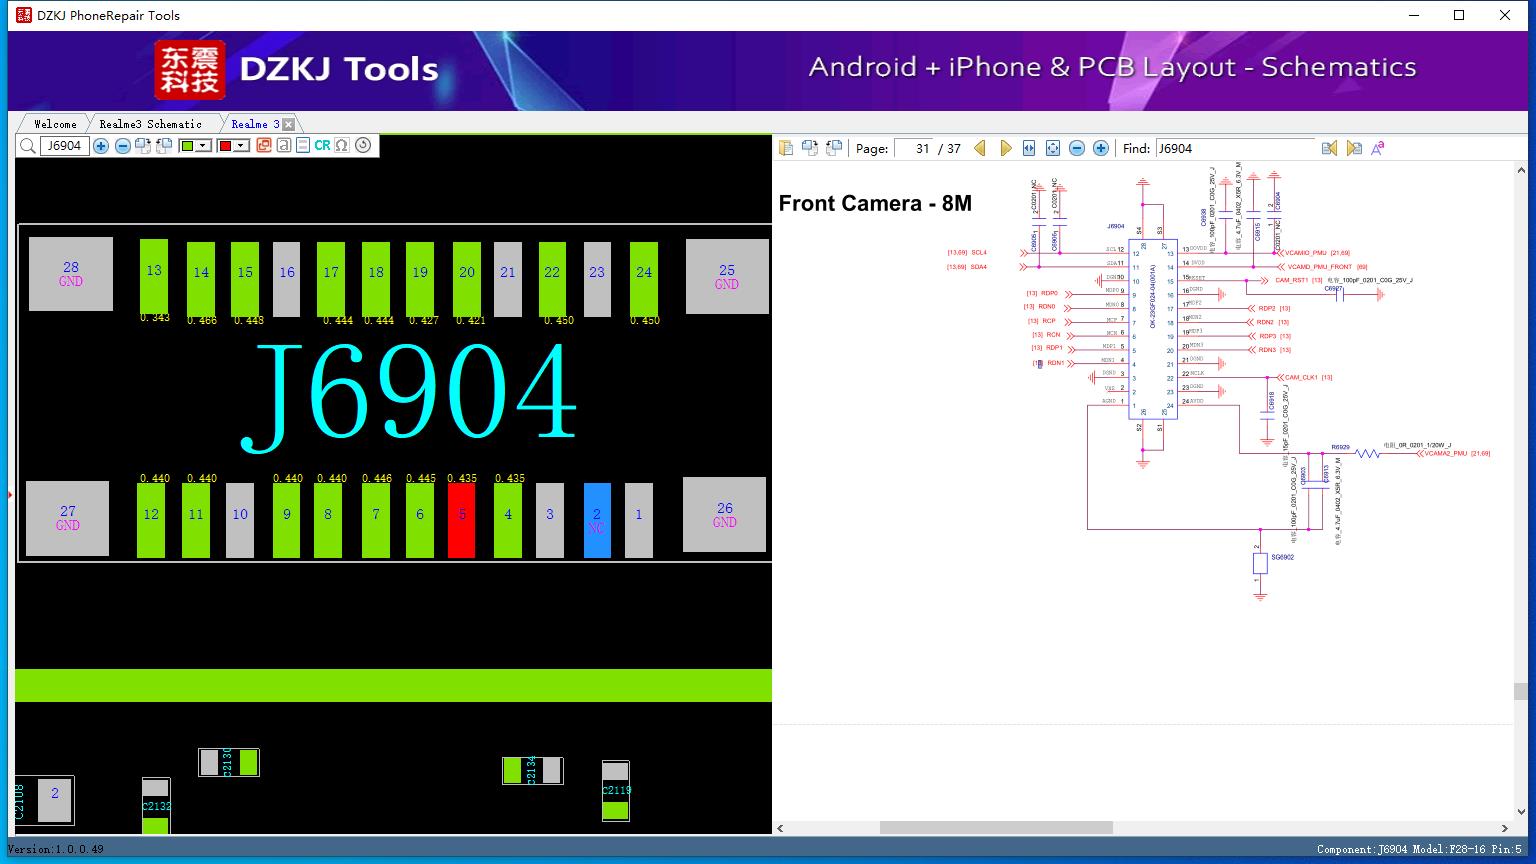The width and height of the screenshot is (1536, 864).
Task: Select pin 24 of connector J6904
Action: click(x=644, y=279)
